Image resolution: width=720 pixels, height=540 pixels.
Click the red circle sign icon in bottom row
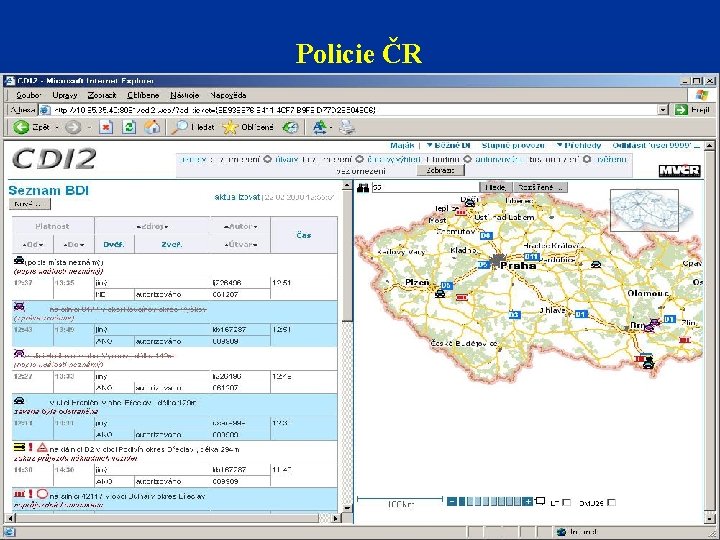42,494
